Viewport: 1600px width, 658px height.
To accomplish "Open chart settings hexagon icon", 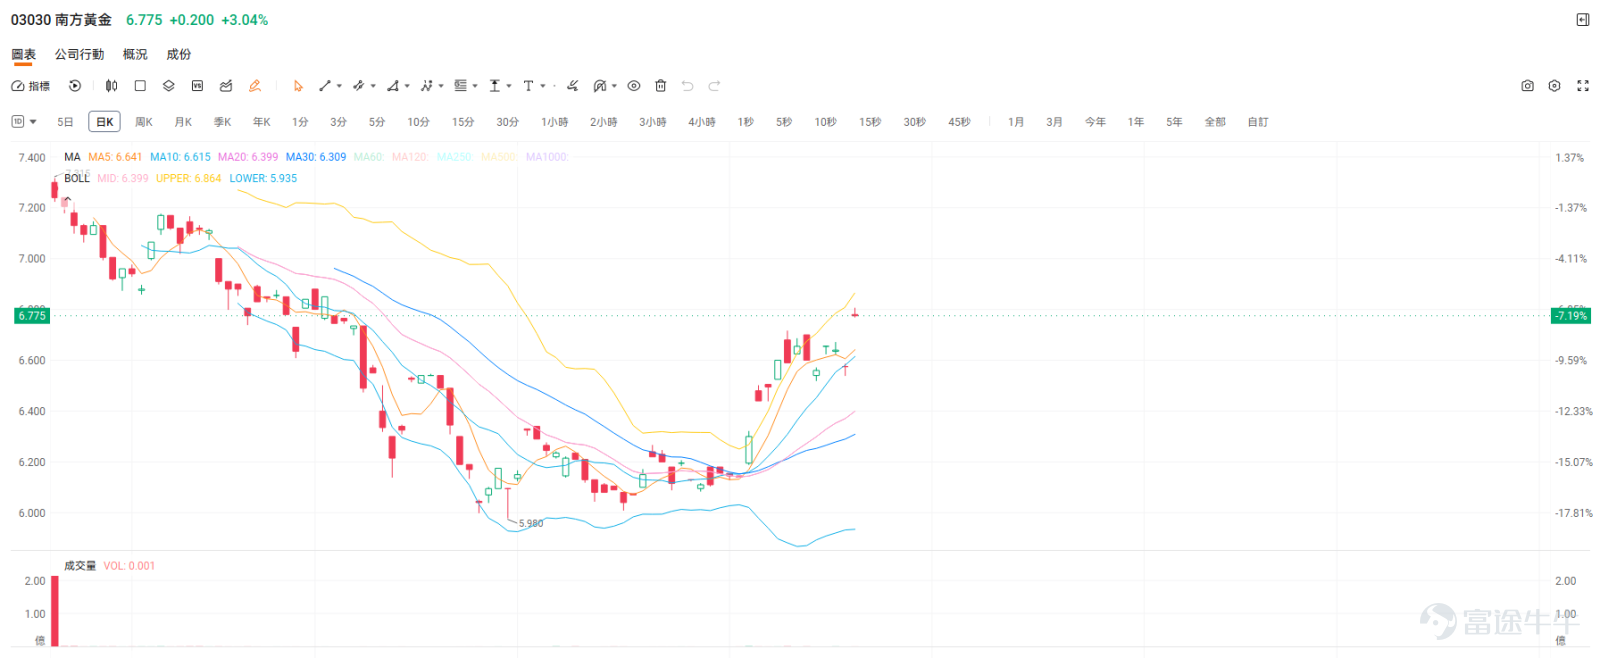I will point(1554,86).
